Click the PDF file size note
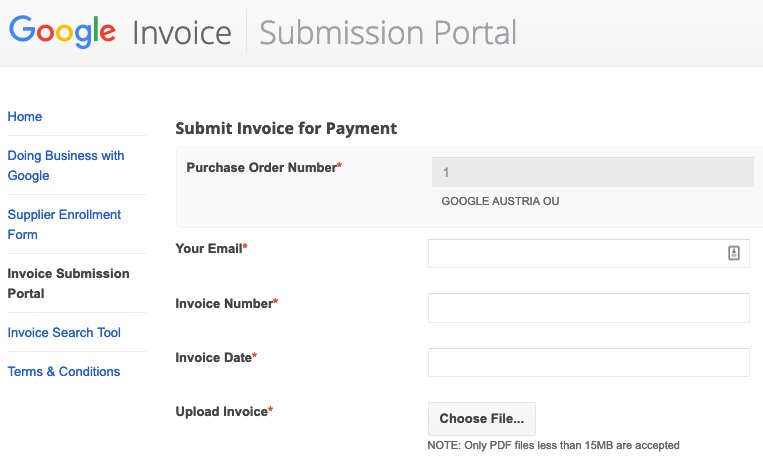 [553, 445]
